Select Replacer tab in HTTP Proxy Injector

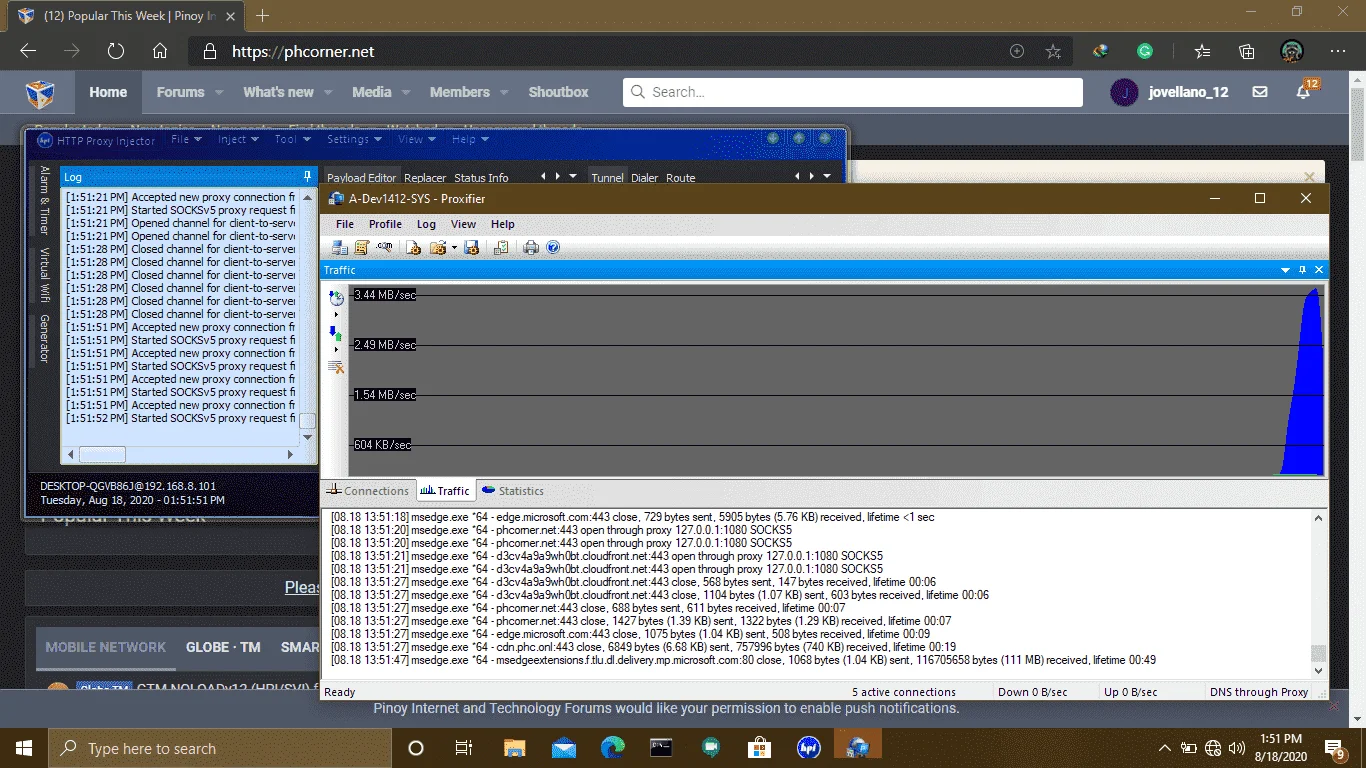pos(425,177)
